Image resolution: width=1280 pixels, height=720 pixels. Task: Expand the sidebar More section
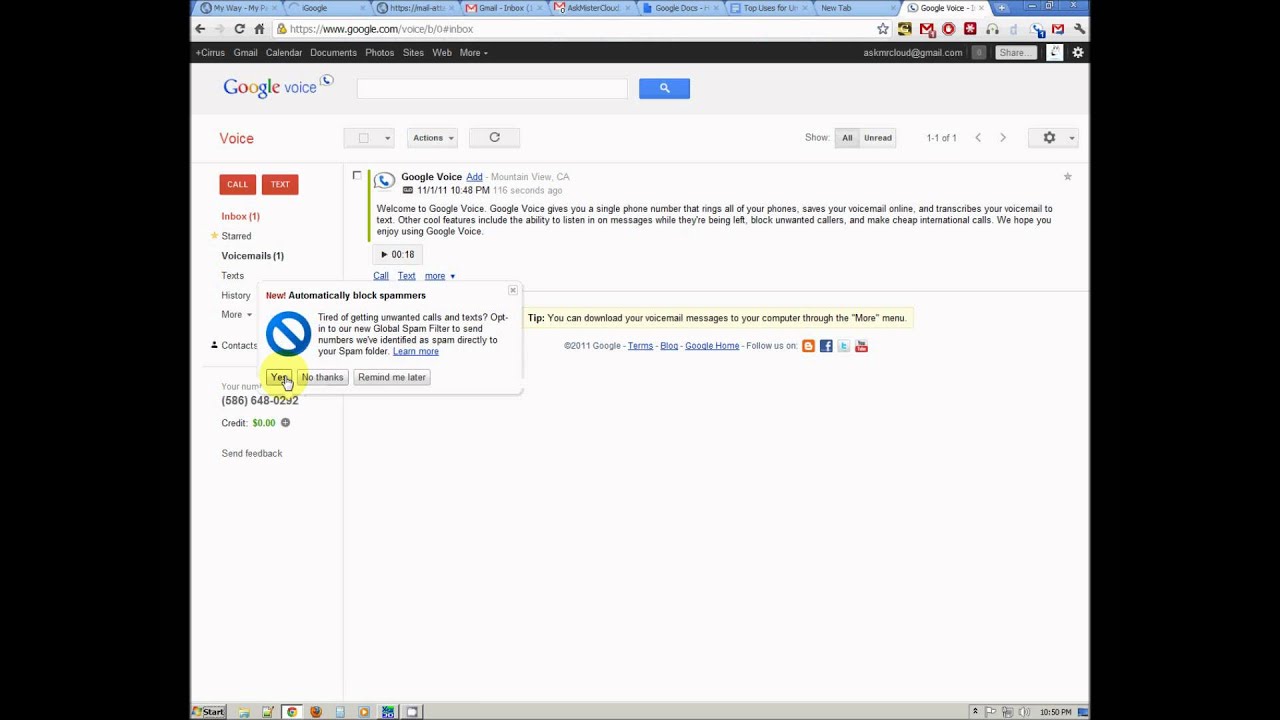point(236,315)
